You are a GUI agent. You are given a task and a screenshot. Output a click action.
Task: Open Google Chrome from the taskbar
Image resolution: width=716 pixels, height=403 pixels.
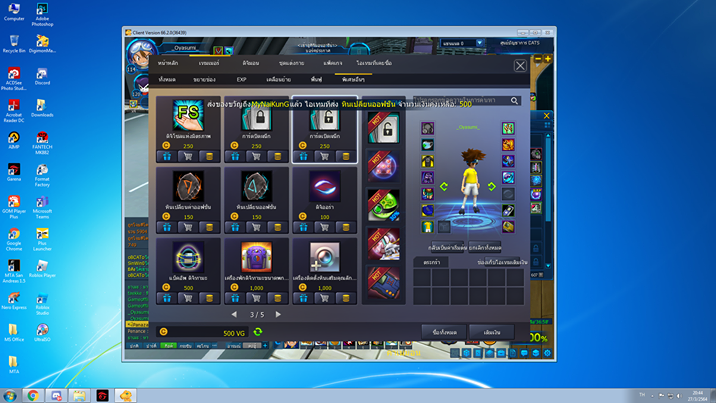(33, 395)
